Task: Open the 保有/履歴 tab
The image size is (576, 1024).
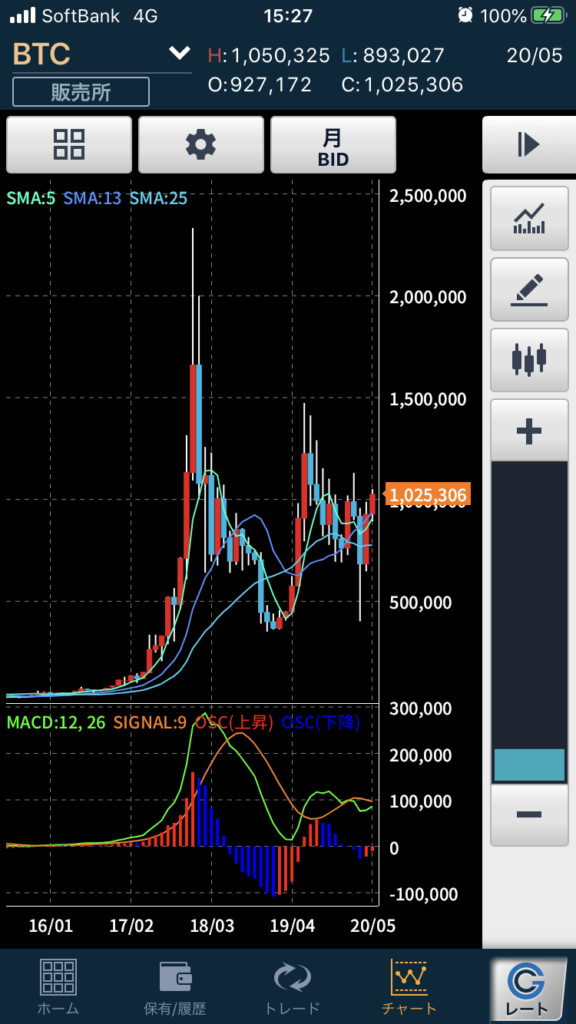Action: tap(176, 987)
